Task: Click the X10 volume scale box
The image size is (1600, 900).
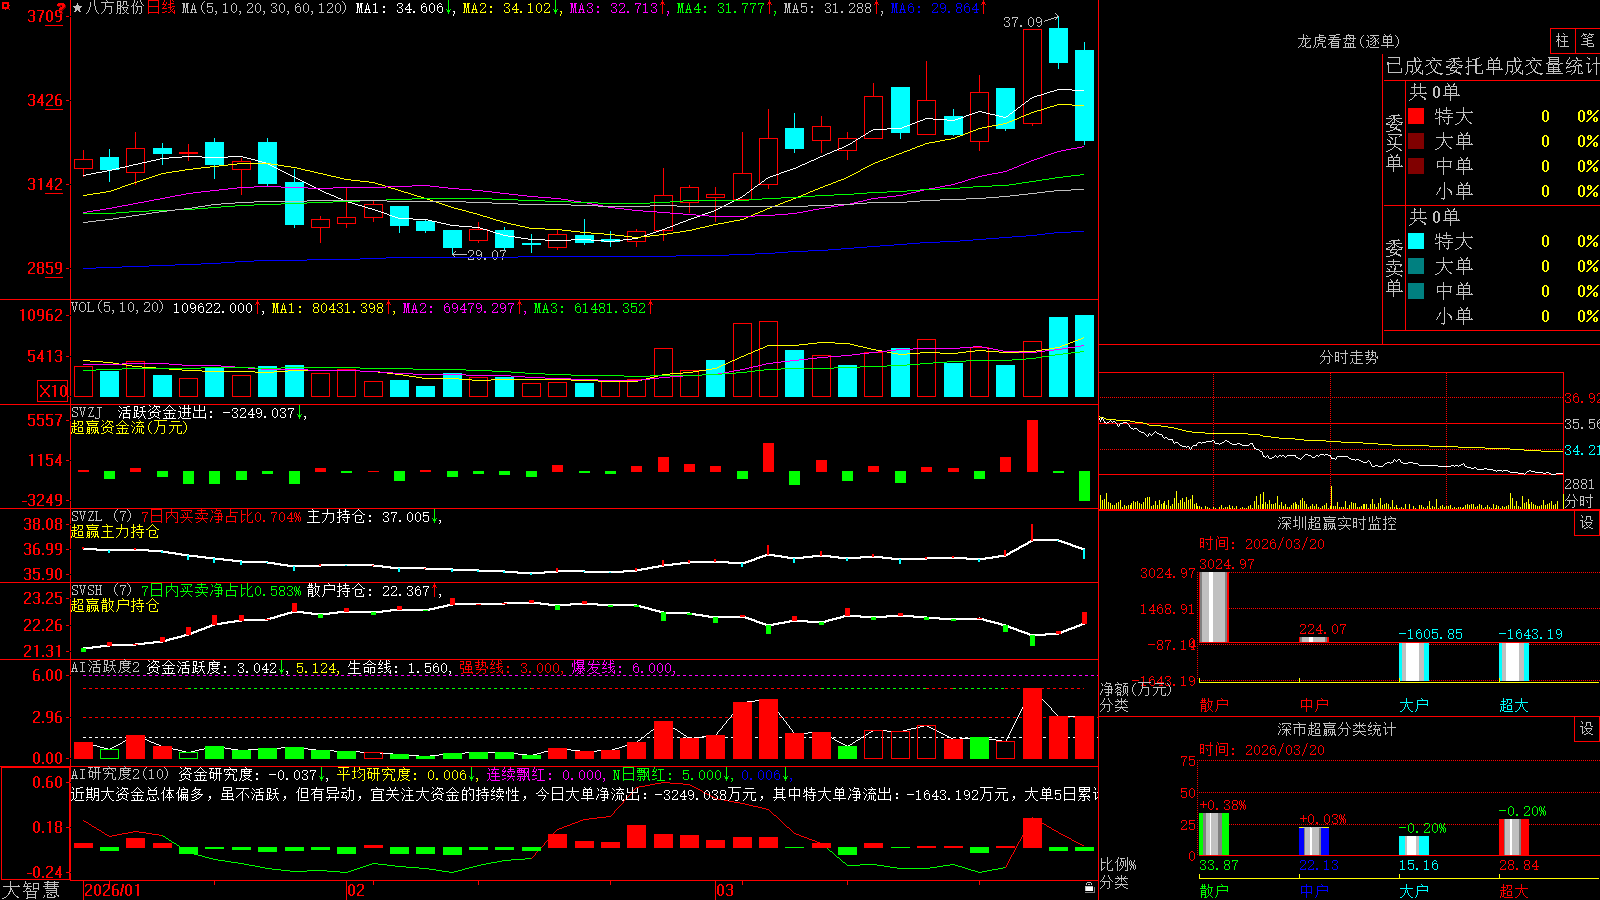Action: (53, 391)
